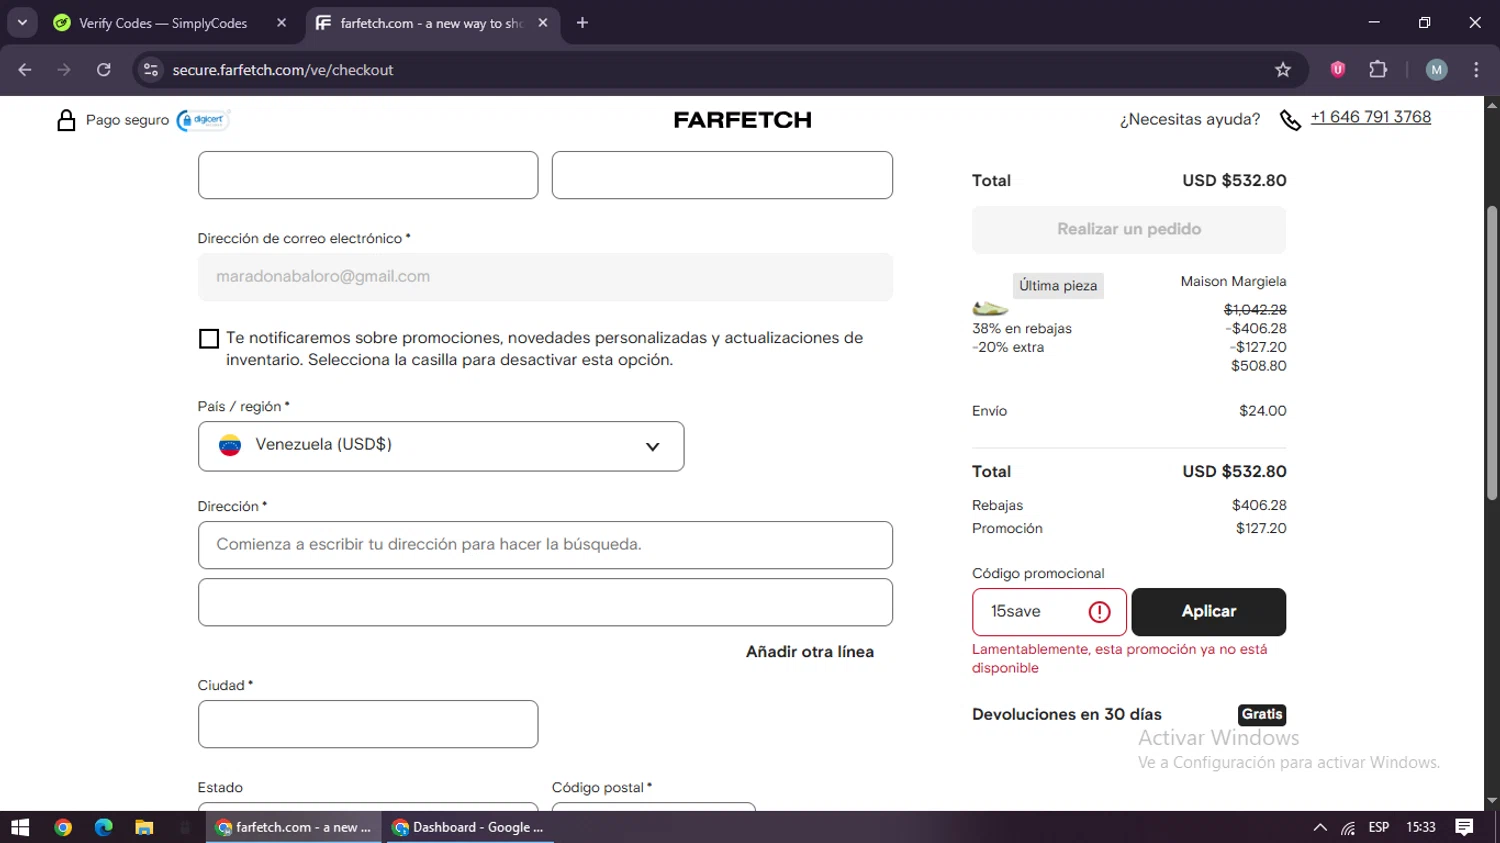Viewport: 1500px width, 843px height.
Task: Open the ESP language indicator
Action: (x=1379, y=827)
